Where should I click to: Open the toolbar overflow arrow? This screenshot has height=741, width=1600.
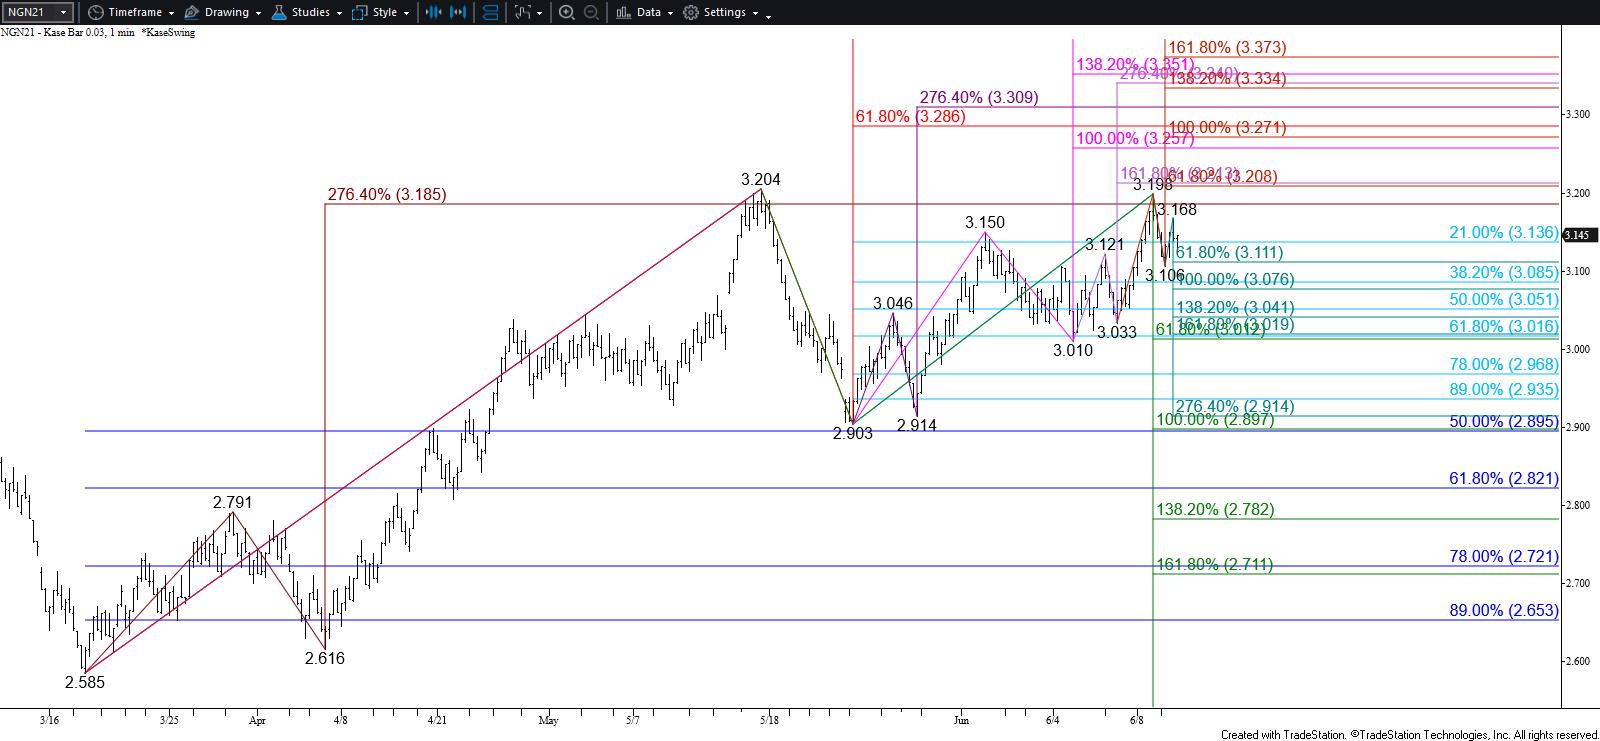(768, 13)
